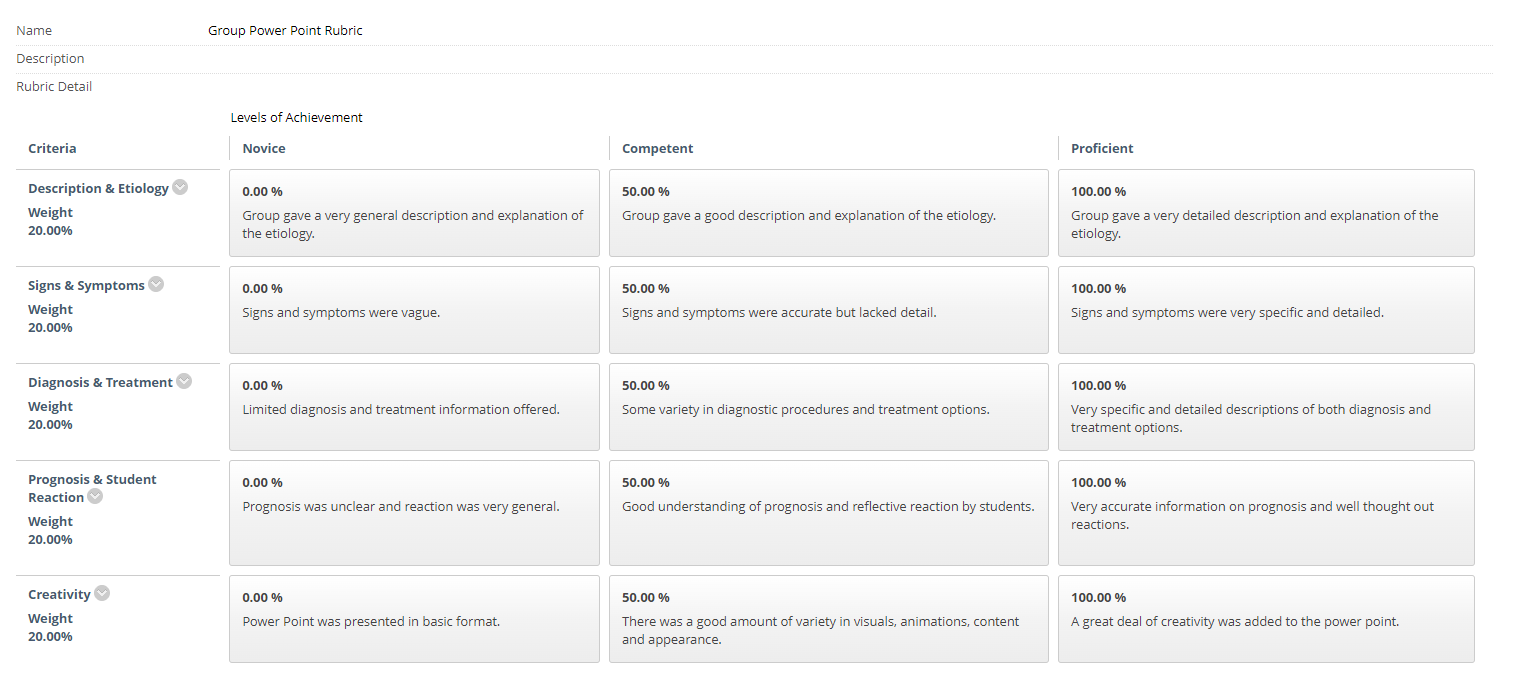Select Novice cell for Diagnosis & Treatment
This screenshot has width=1515, height=687.
pyautogui.click(x=414, y=407)
